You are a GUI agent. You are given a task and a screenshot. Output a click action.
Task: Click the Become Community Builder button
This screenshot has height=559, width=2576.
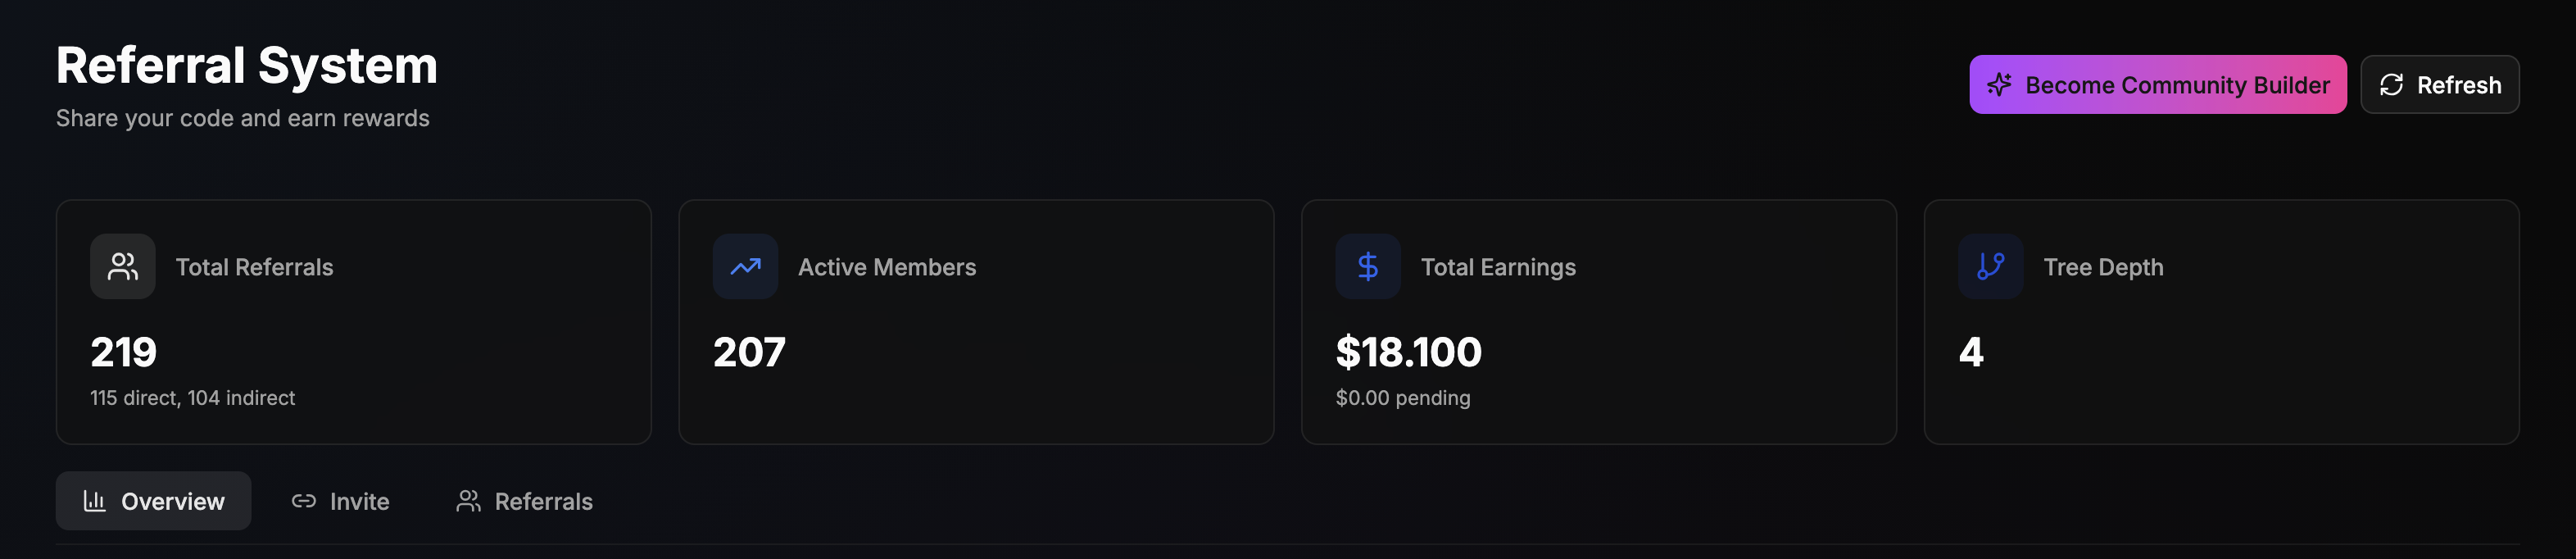click(x=2157, y=85)
